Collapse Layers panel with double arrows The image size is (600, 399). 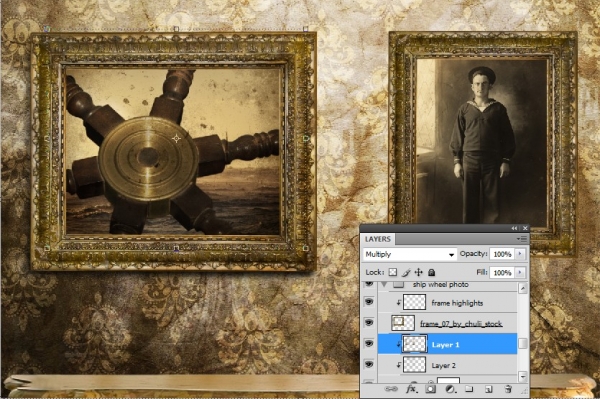pyautogui.click(x=514, y=228)
